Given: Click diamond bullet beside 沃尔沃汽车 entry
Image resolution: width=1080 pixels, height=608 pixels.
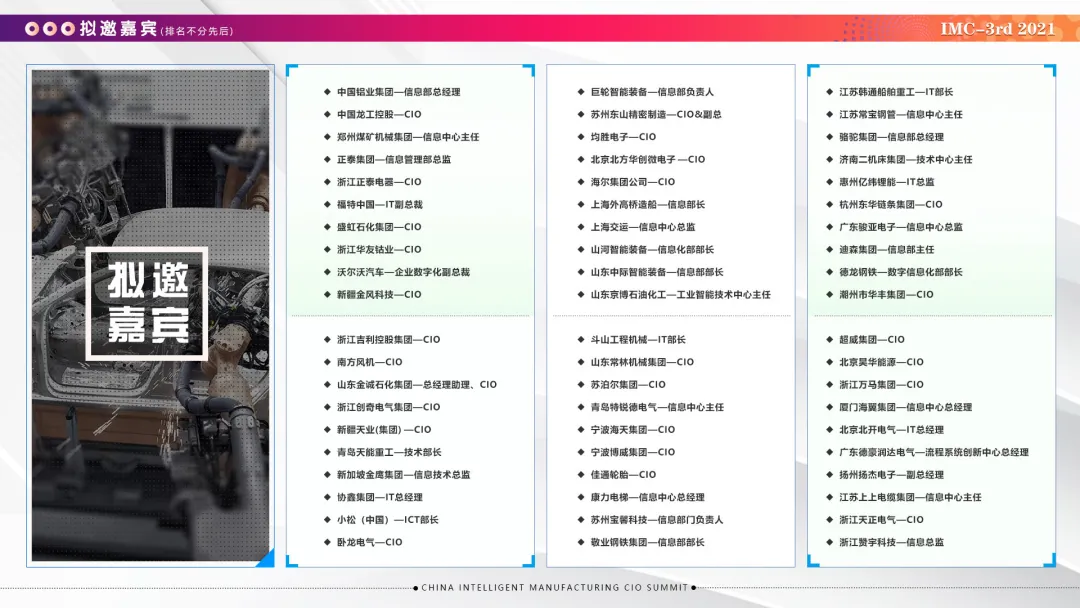Looking at the screenshot, I should [327, 272].
